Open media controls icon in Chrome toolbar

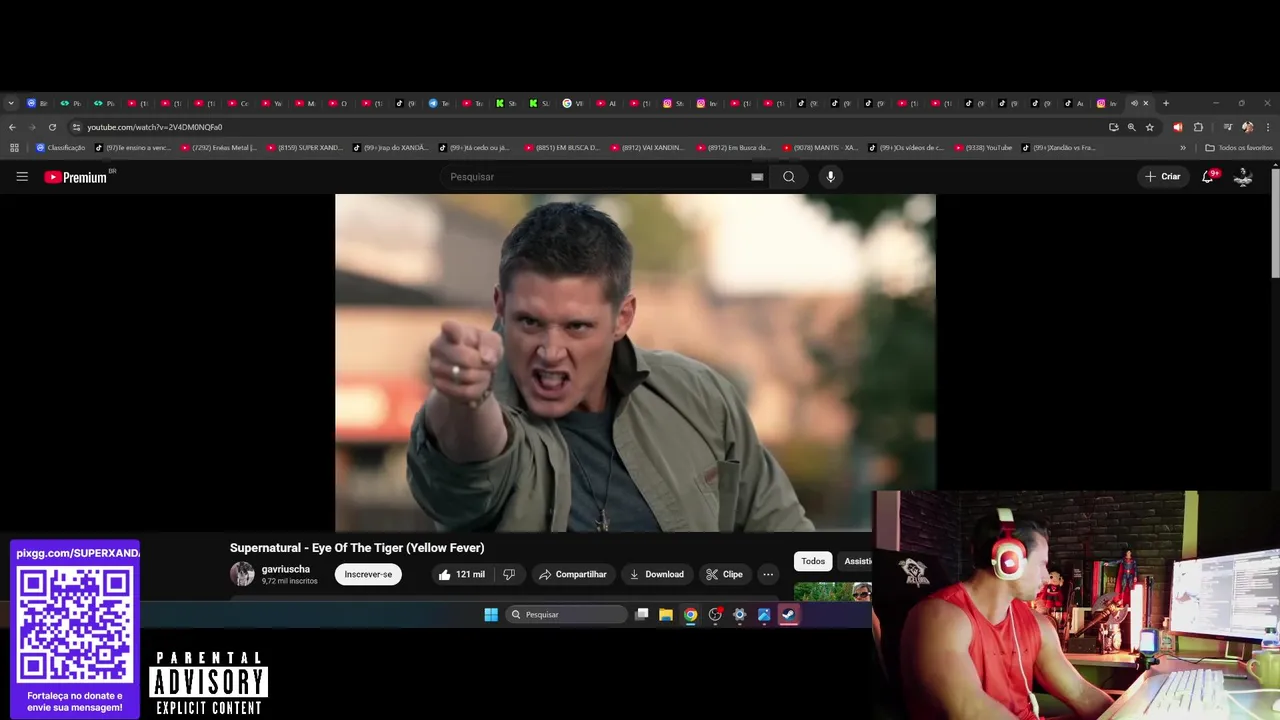[1228, 127]
